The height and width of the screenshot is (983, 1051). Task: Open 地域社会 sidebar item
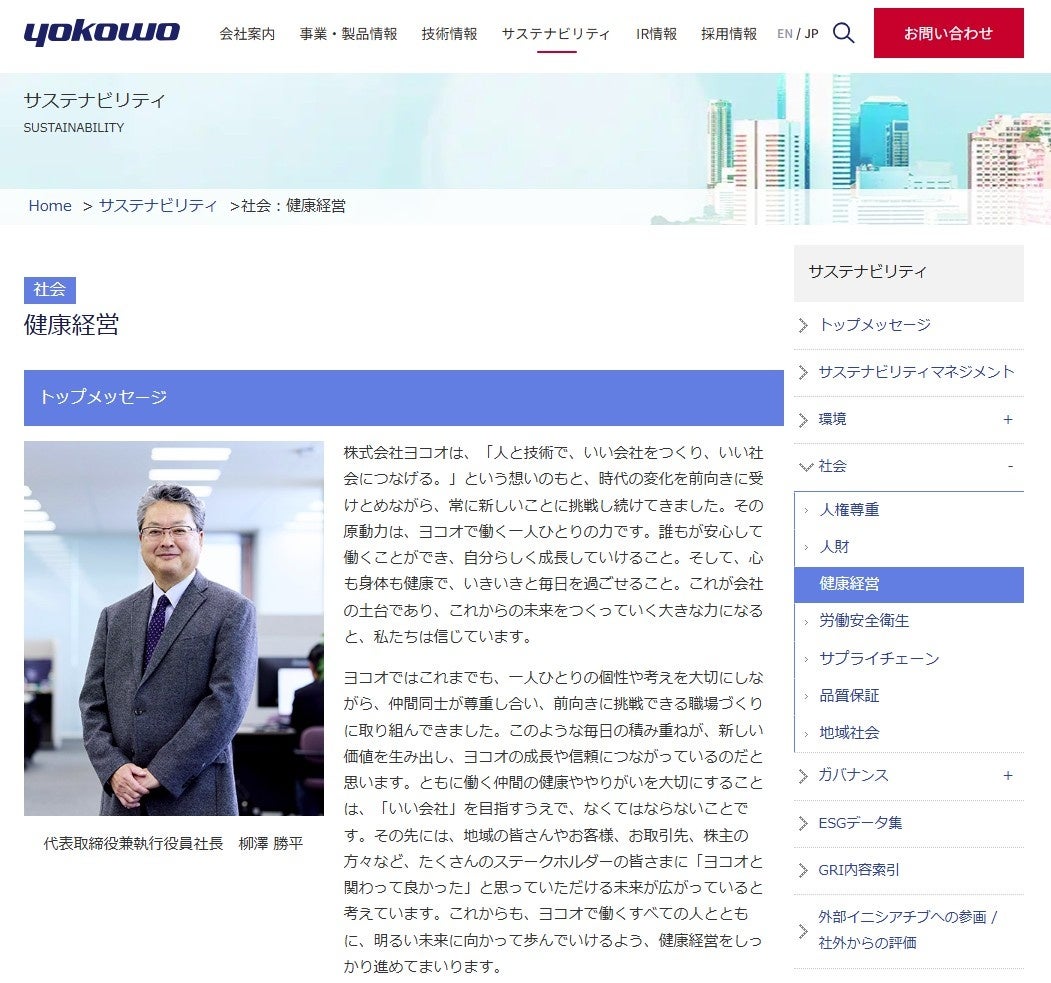click(x=849, y=733)
